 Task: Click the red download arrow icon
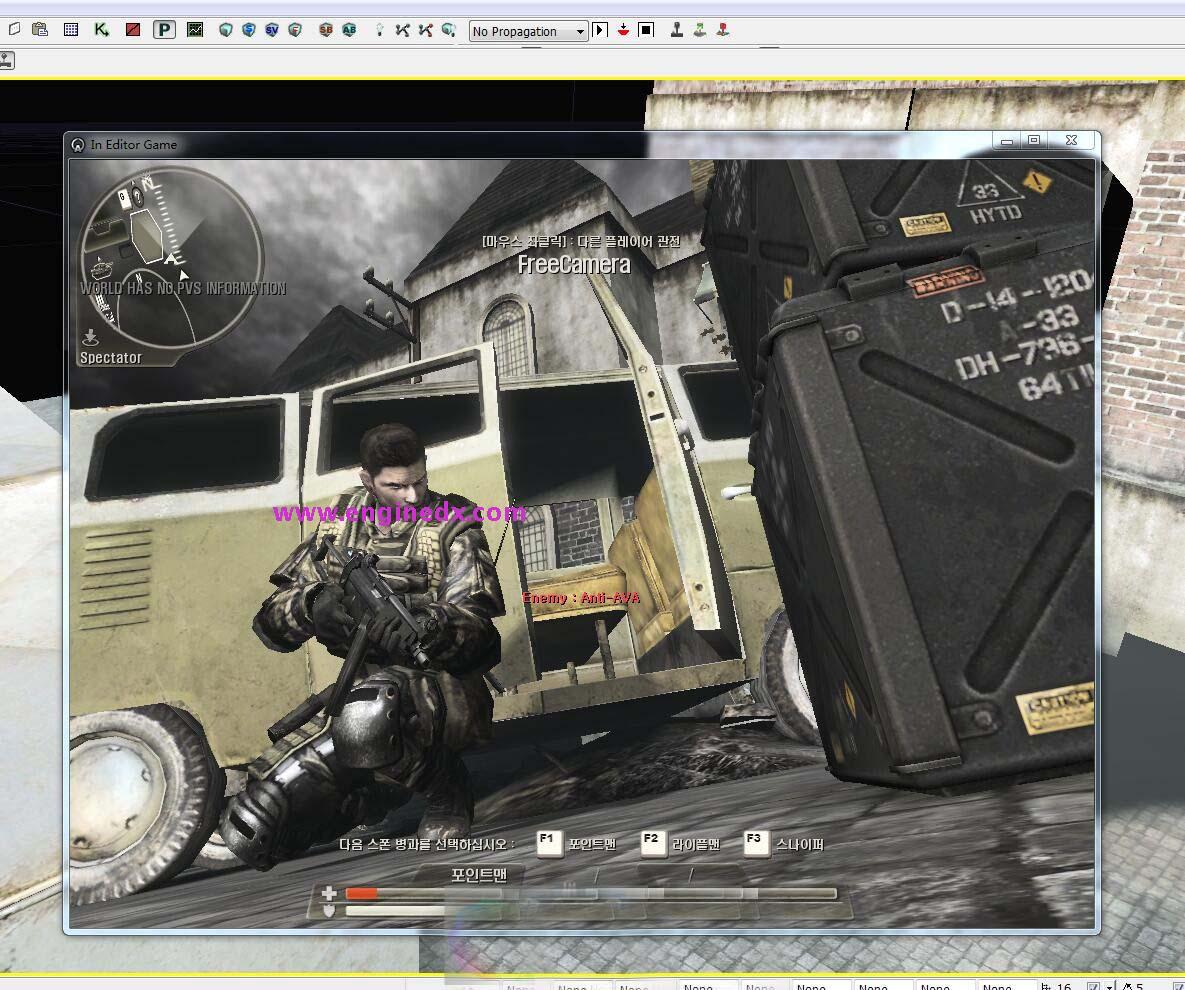coord(623,29)
